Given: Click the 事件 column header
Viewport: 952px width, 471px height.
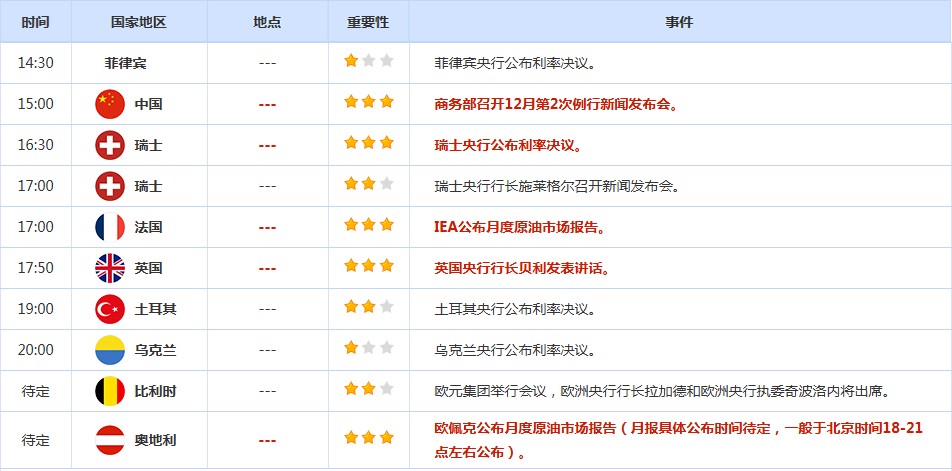Looking at the screenshot, I should pyautogui.click(x=679, y=22).
